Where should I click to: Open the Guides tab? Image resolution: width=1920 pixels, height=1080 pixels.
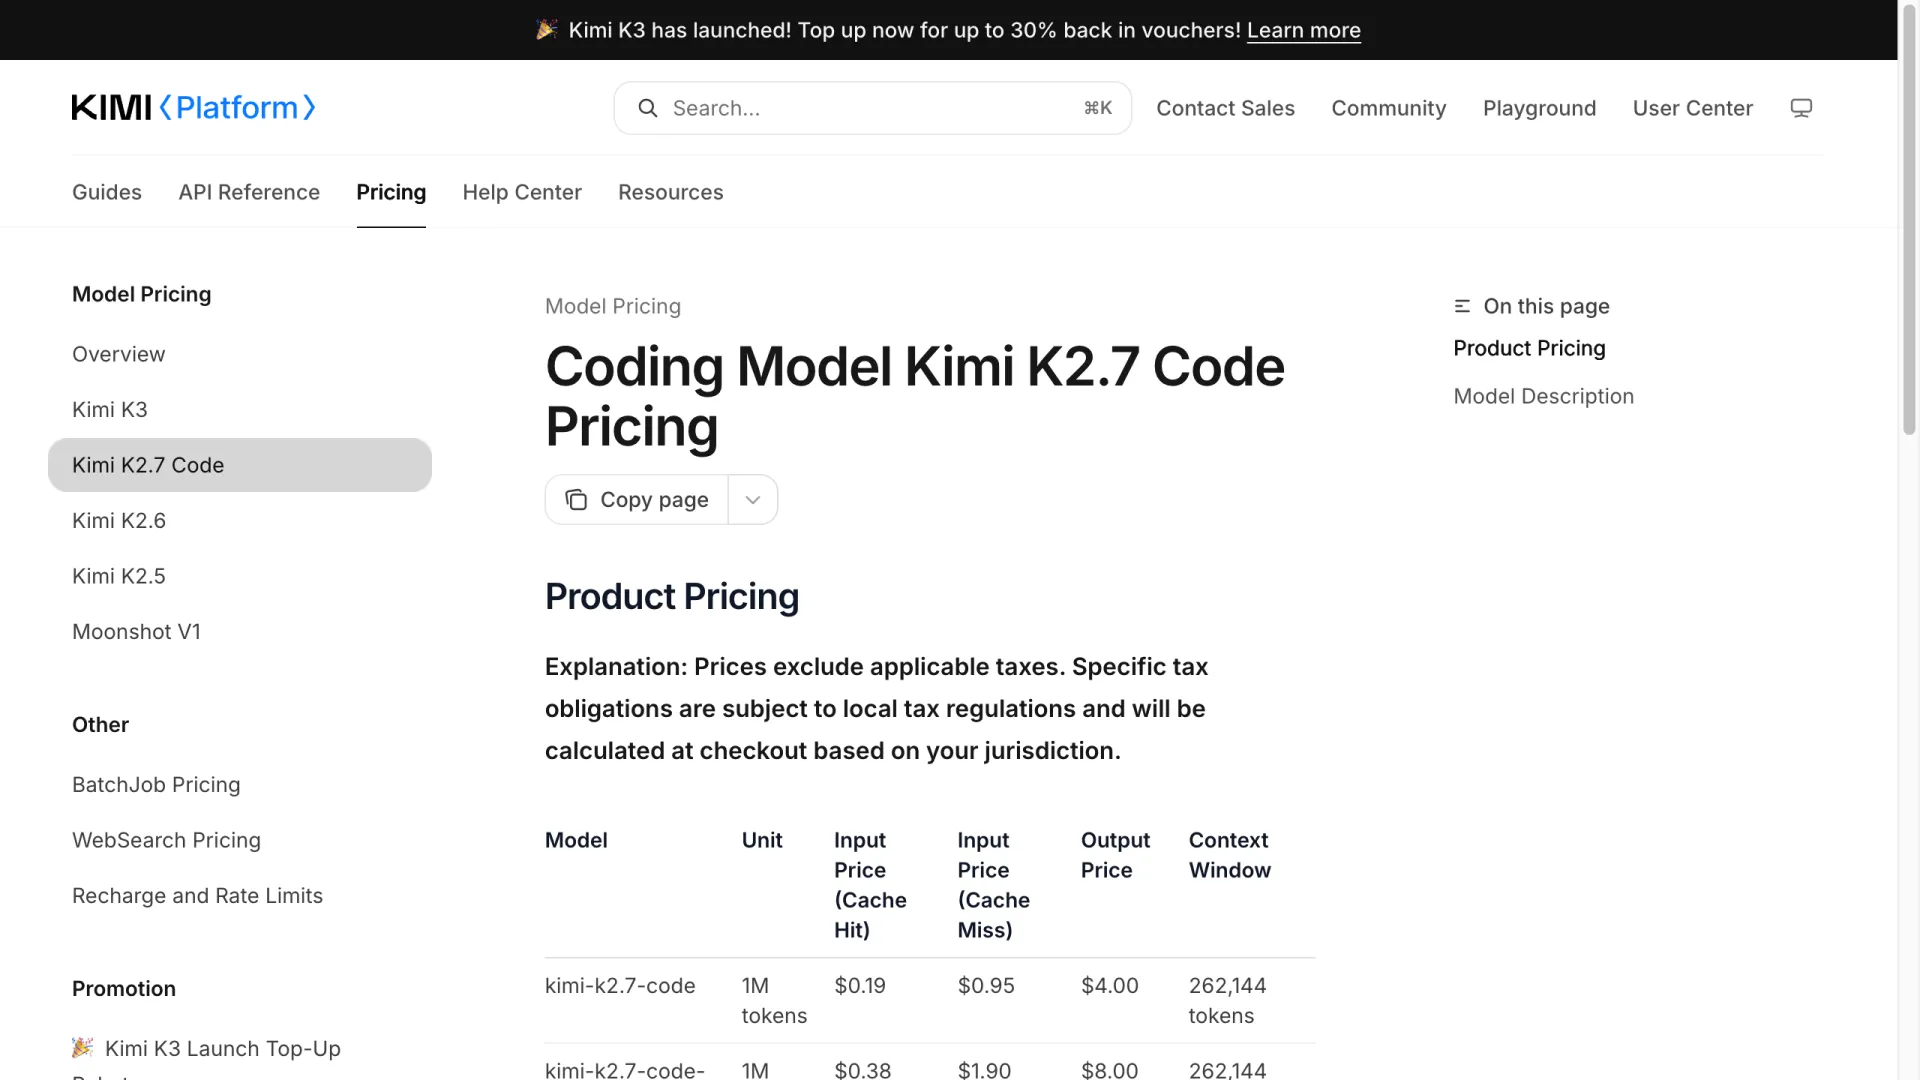pos(107,192)
